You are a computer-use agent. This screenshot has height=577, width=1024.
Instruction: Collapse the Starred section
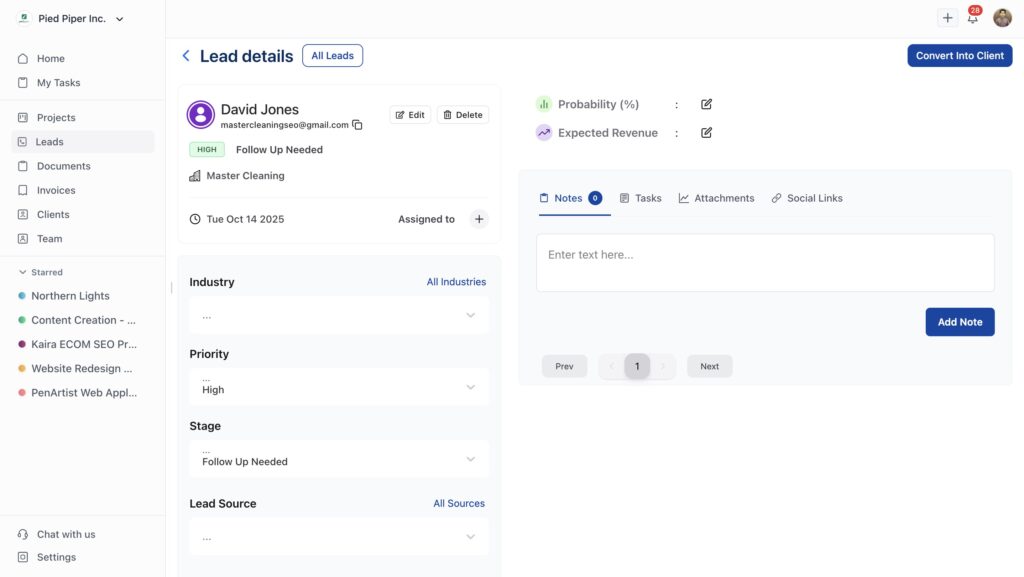pos(23,272)
